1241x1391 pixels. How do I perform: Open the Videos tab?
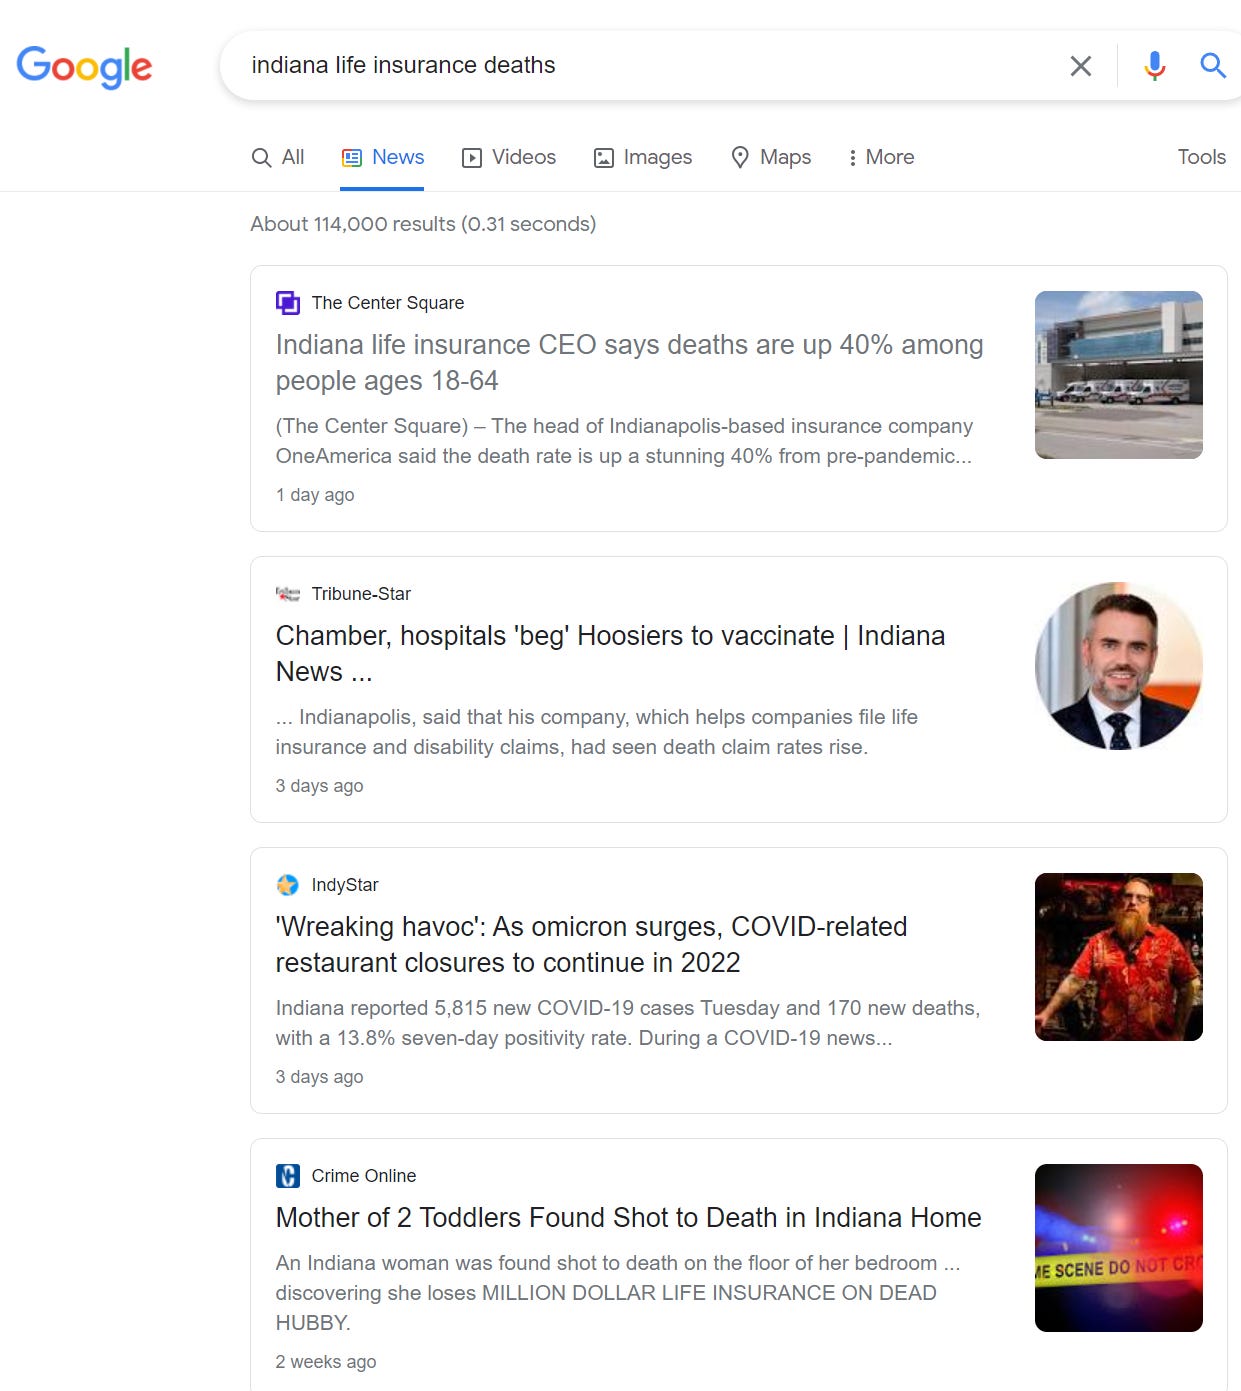coord(508,157)
